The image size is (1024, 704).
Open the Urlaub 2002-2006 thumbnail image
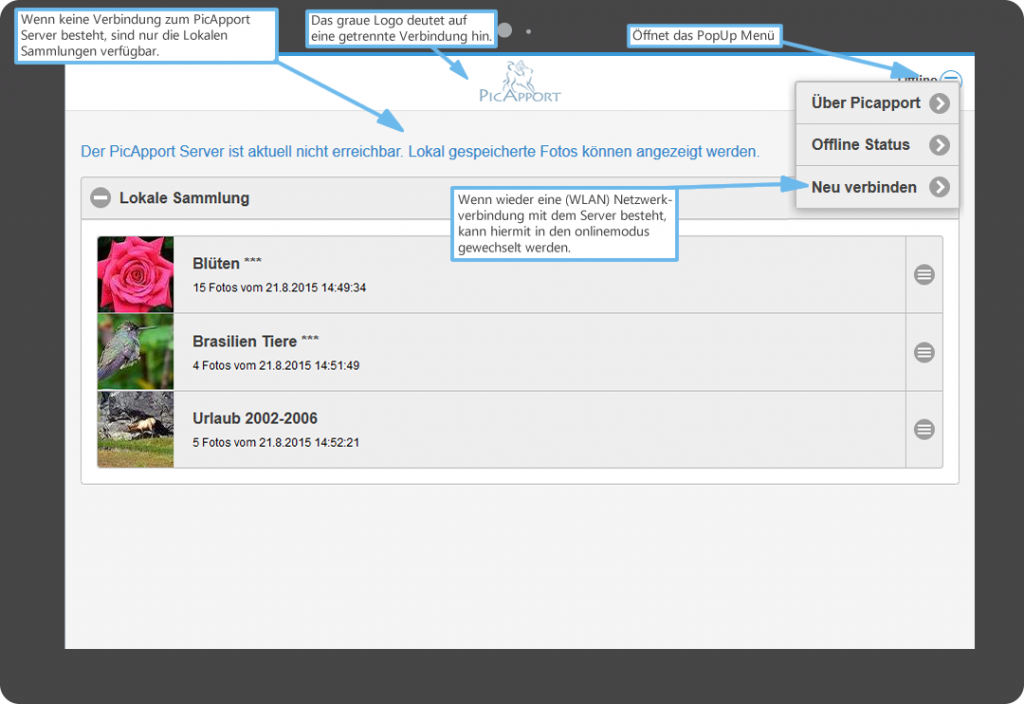point(136,429)
